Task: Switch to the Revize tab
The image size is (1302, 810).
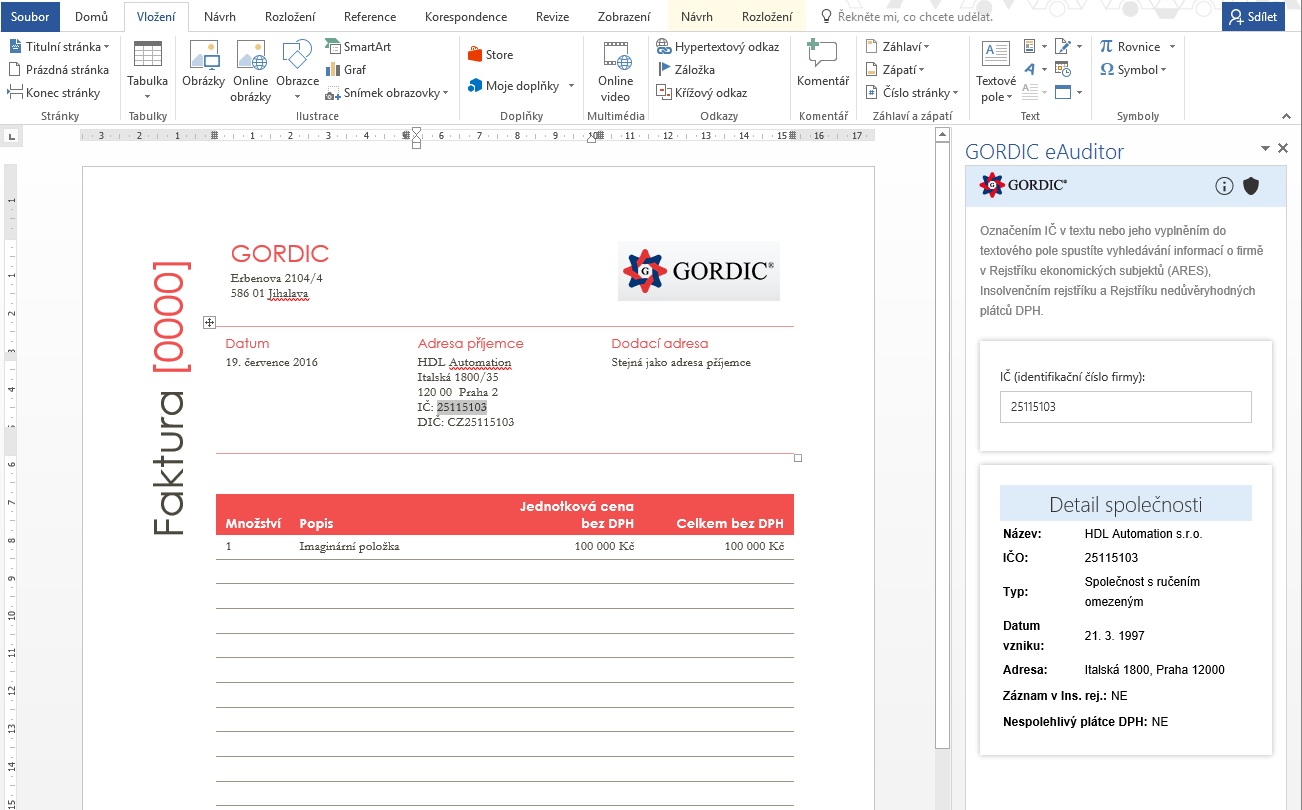Action: click(x=552, y=17)
